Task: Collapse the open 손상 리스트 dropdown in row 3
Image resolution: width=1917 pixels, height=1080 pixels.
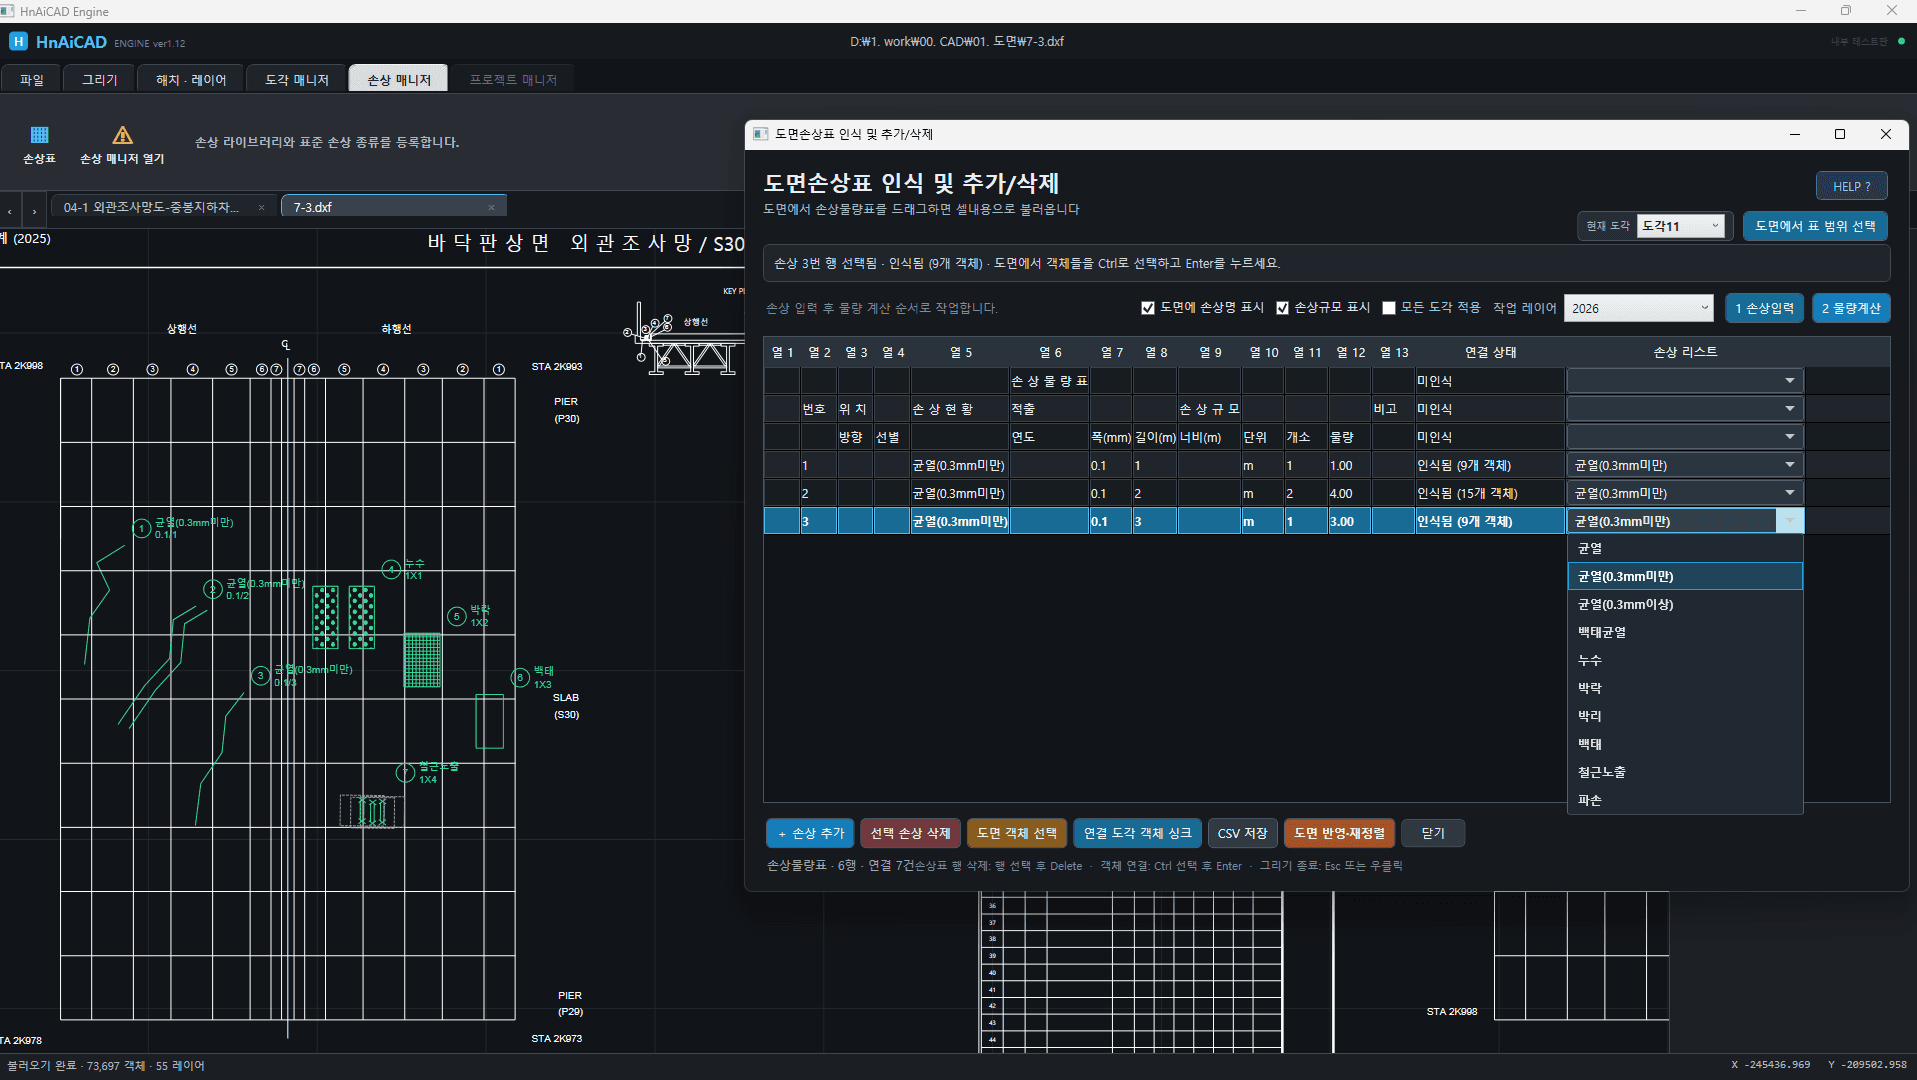Action: click(x=1789, y=521)
